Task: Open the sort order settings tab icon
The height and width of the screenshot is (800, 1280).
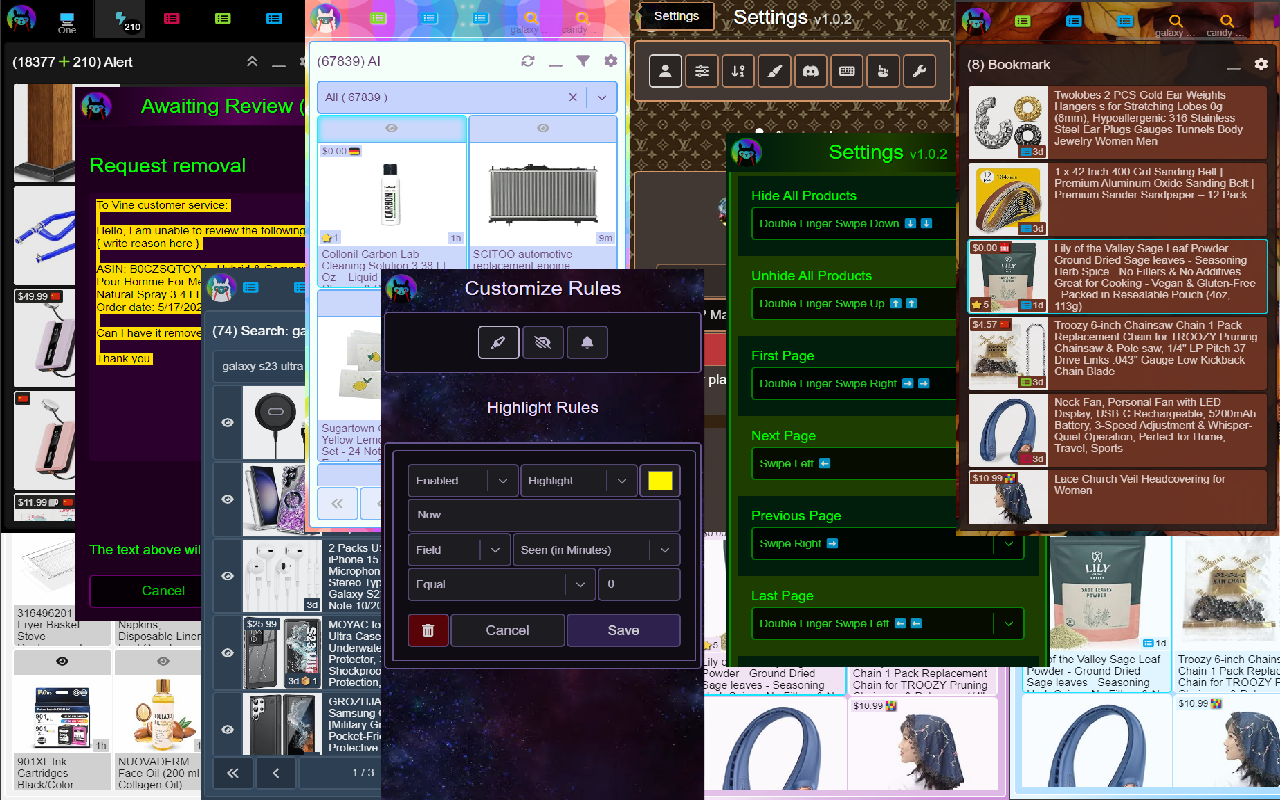Action: 738,71
